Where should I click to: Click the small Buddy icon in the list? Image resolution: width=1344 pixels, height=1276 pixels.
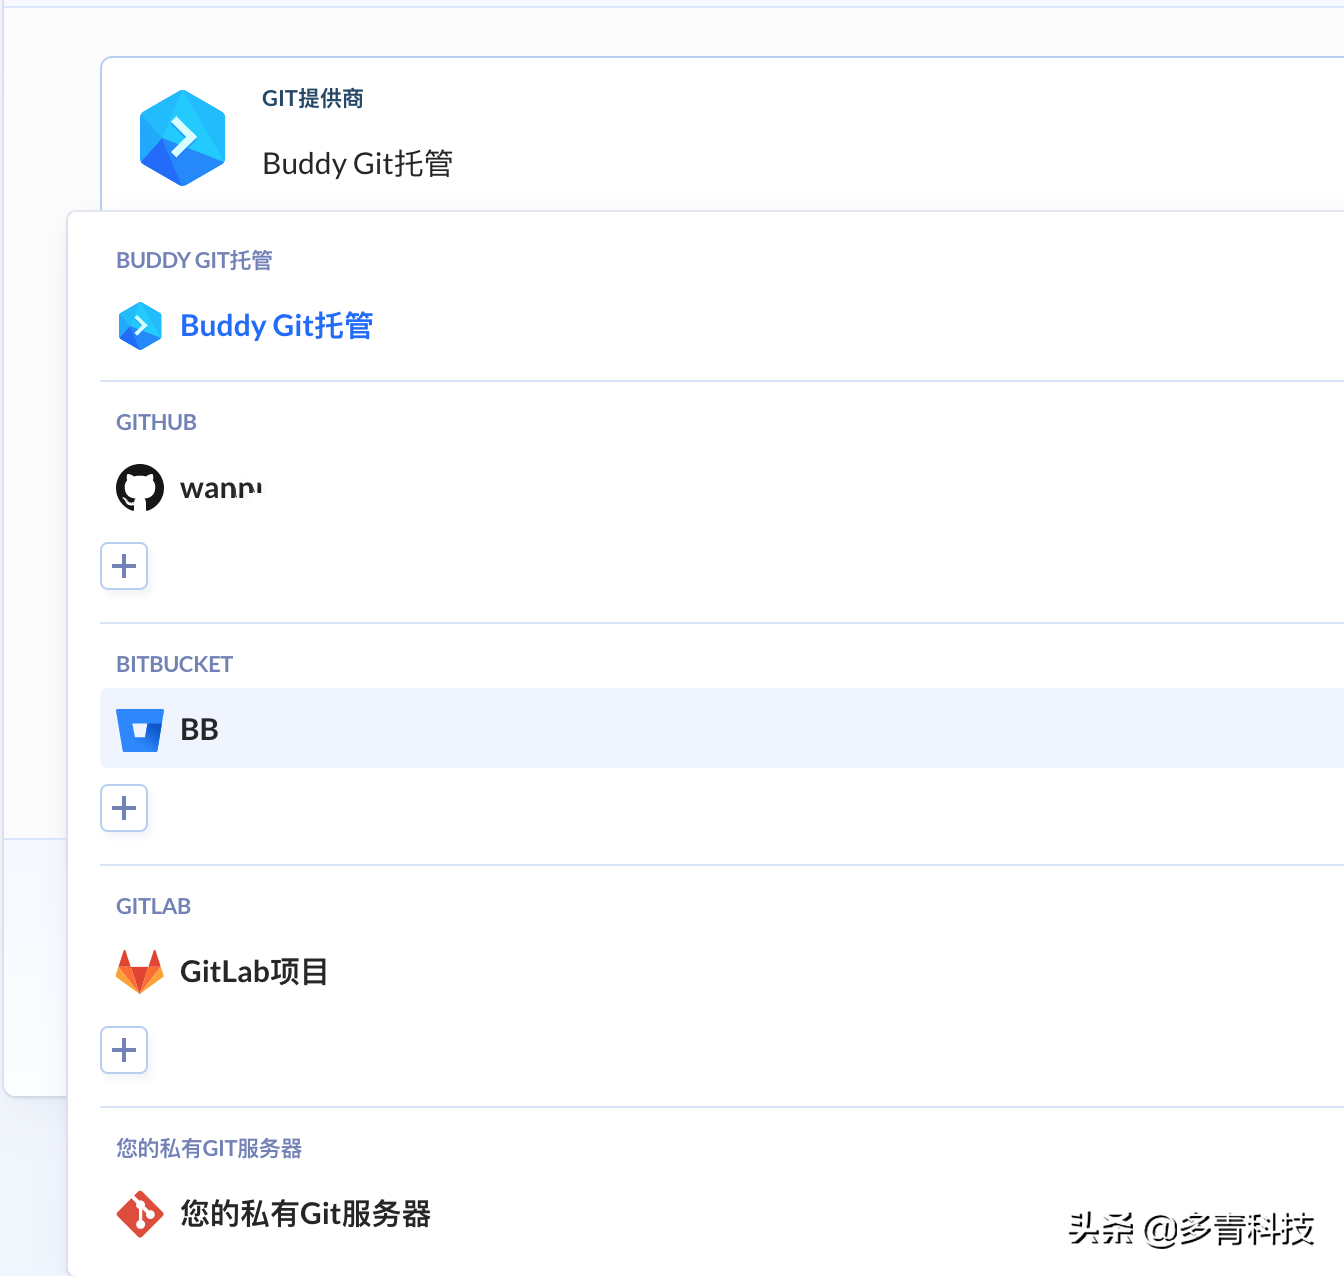click(x=140, y=326)
